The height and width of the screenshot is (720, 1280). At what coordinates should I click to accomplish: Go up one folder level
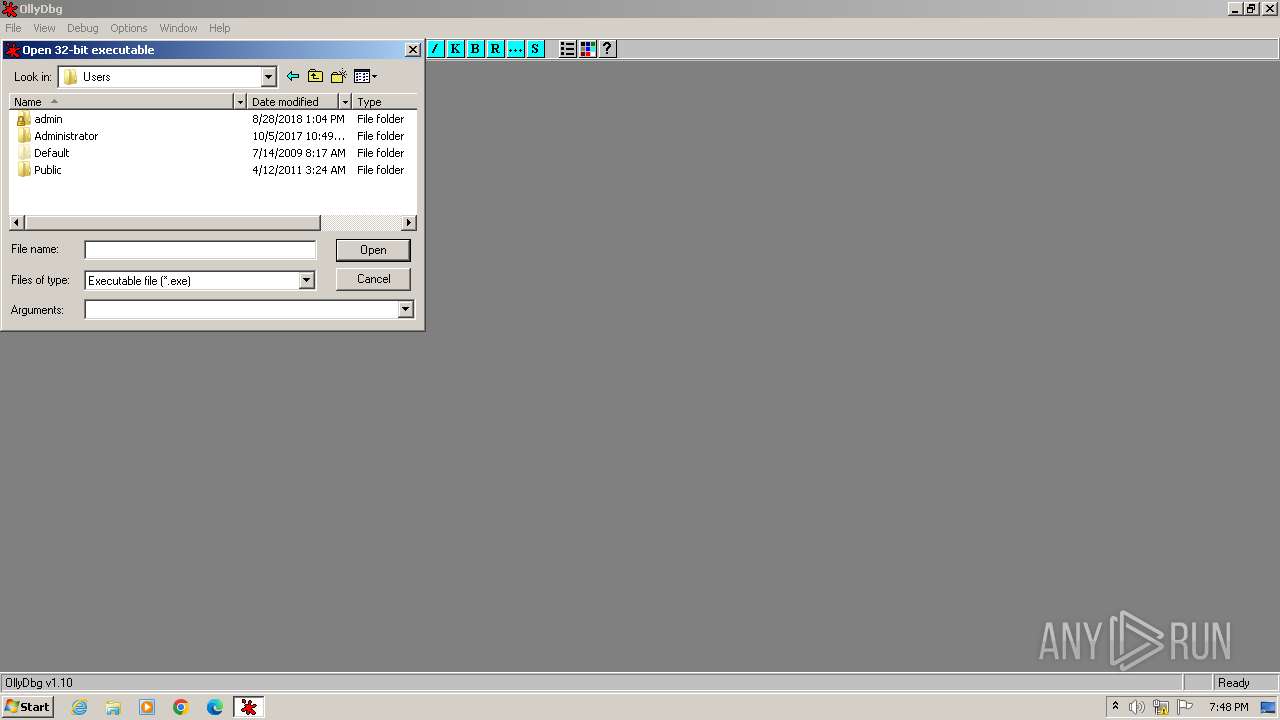[315, 76]
